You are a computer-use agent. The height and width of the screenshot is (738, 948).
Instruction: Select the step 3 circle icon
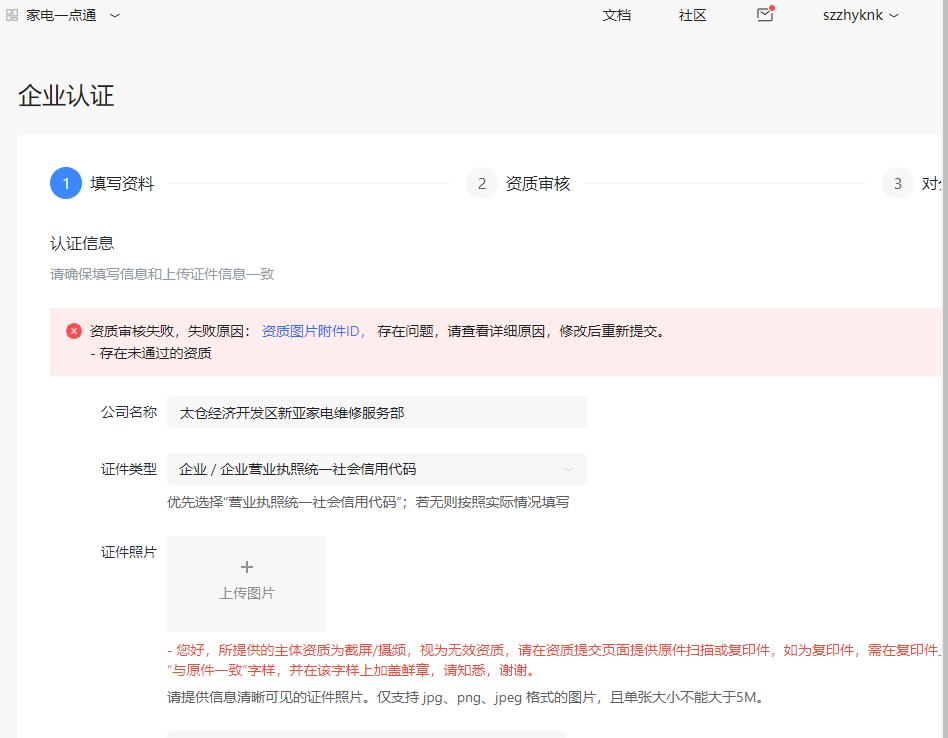897,184
